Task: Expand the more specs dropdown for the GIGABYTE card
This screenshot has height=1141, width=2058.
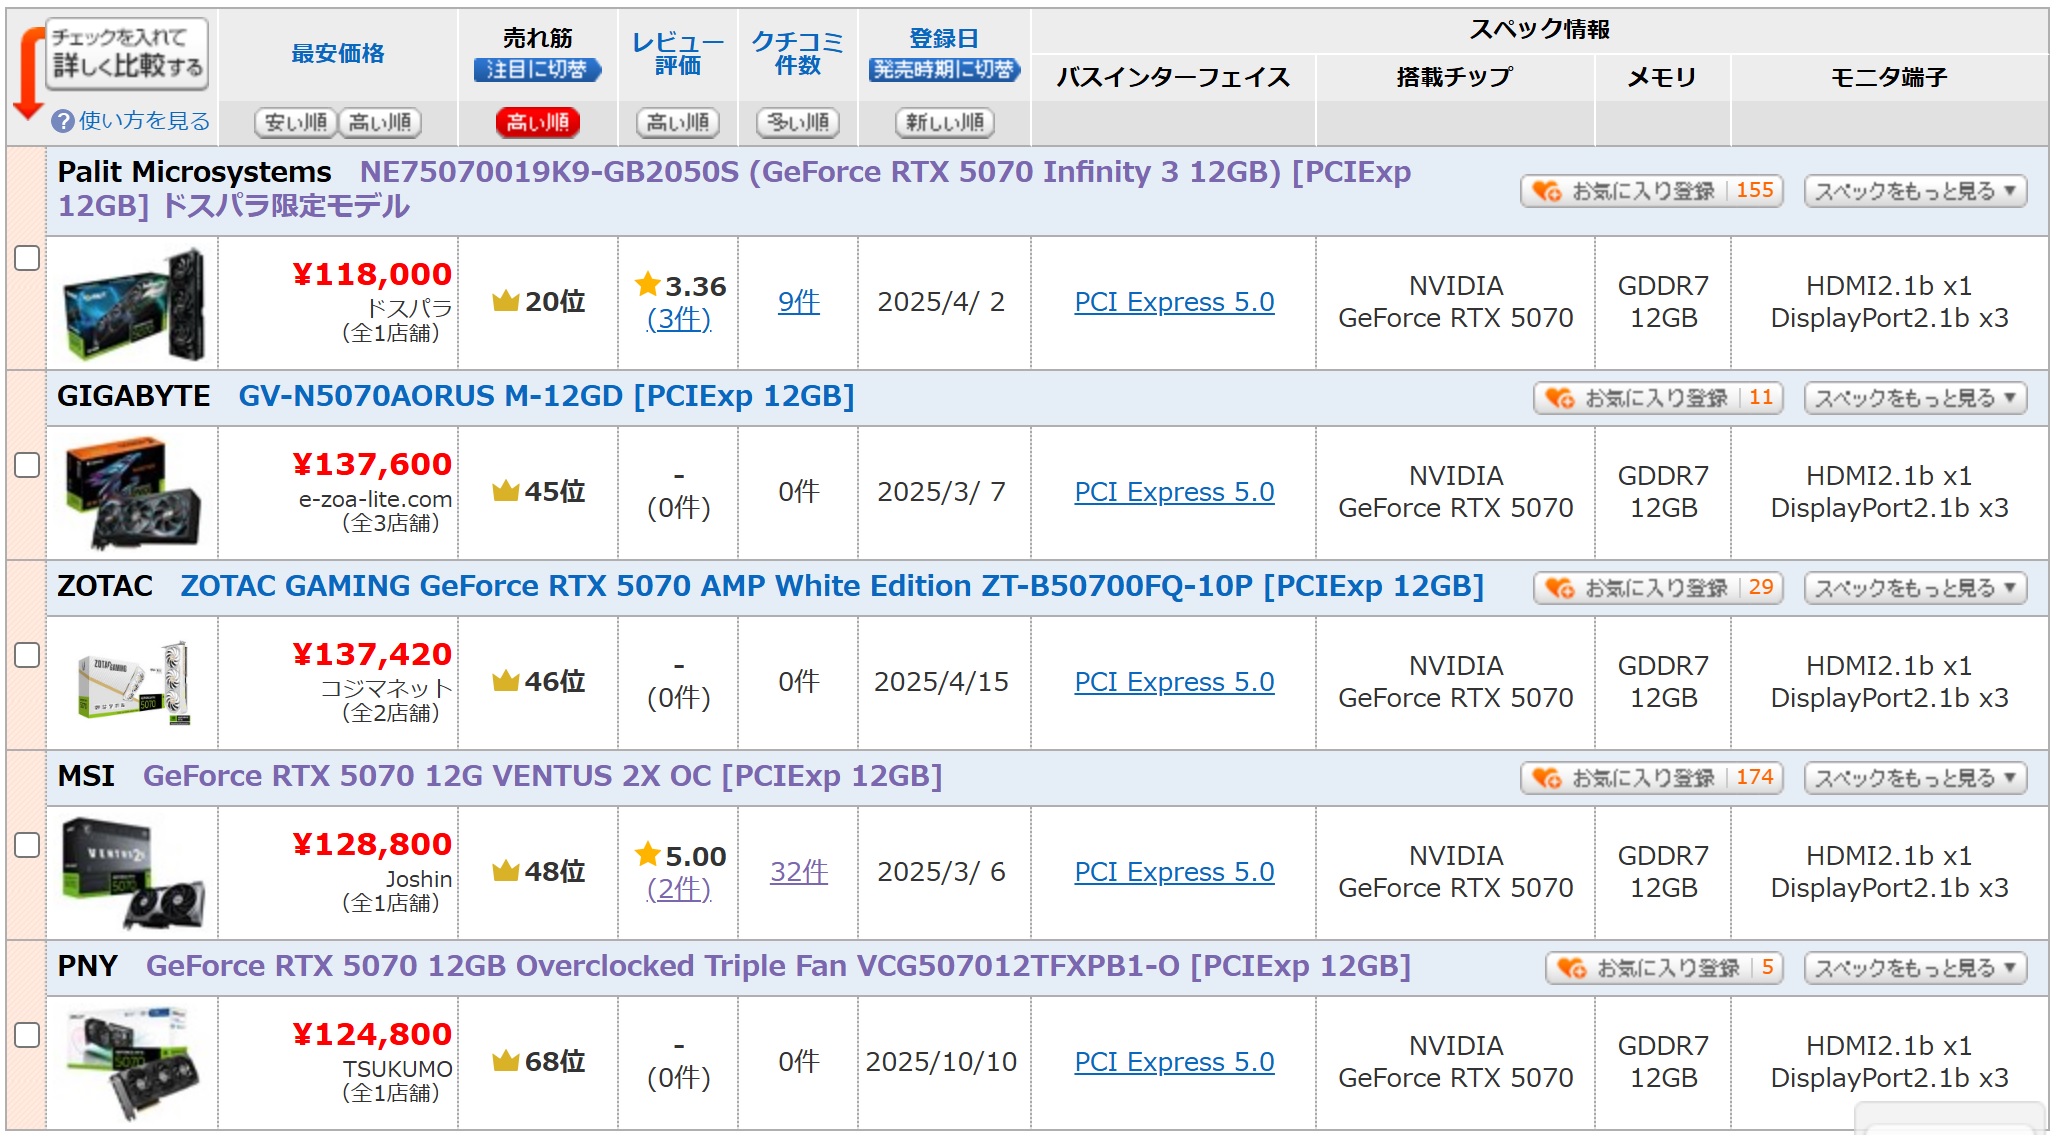Action: click(1914, 398)
